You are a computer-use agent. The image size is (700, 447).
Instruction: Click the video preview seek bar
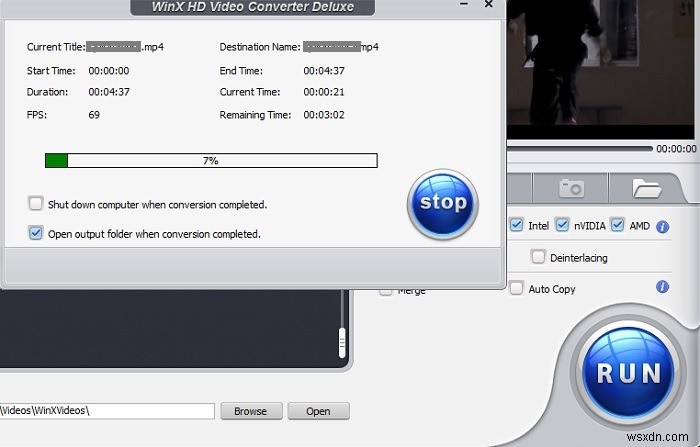[x=579, y=149]
